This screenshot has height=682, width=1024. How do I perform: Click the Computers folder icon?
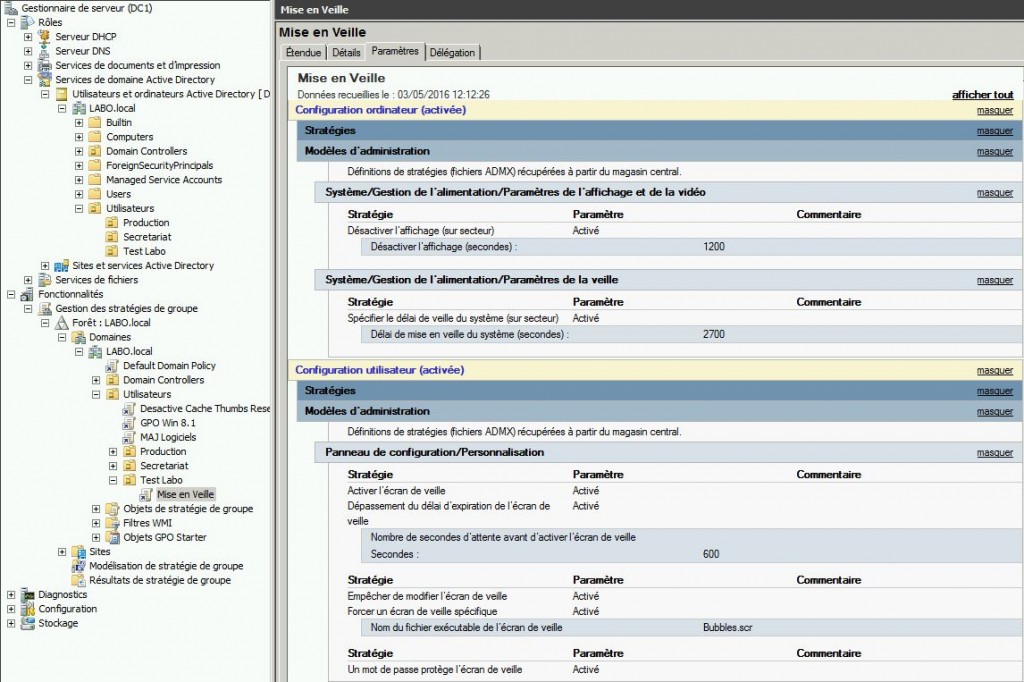(x=95, y=137)
